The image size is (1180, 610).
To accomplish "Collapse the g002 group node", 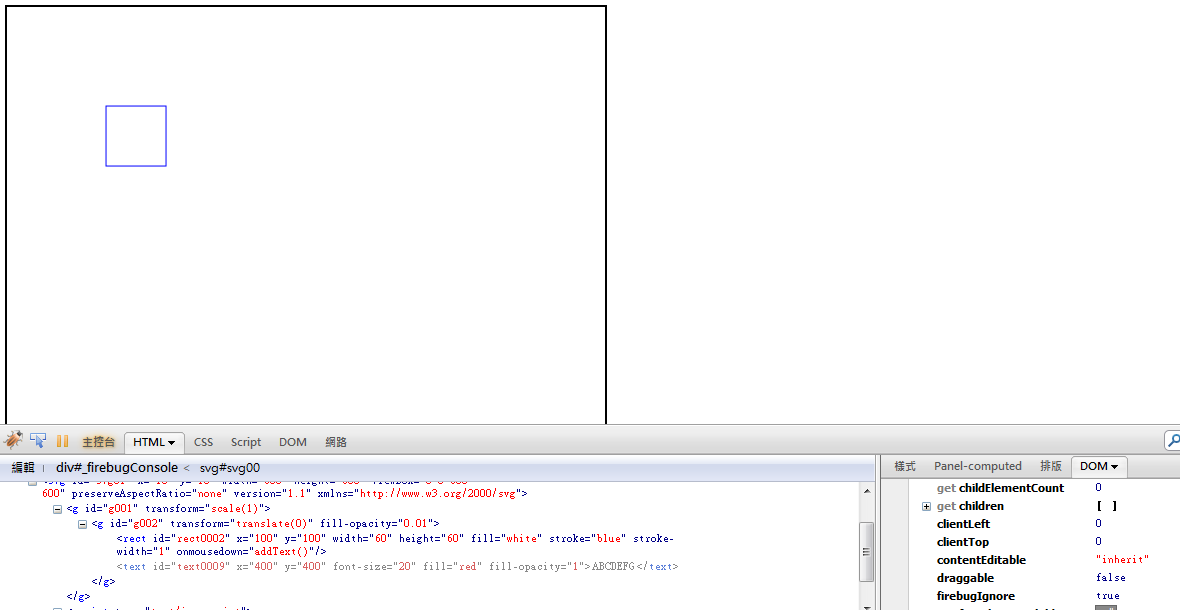I will tap(83, 523).
